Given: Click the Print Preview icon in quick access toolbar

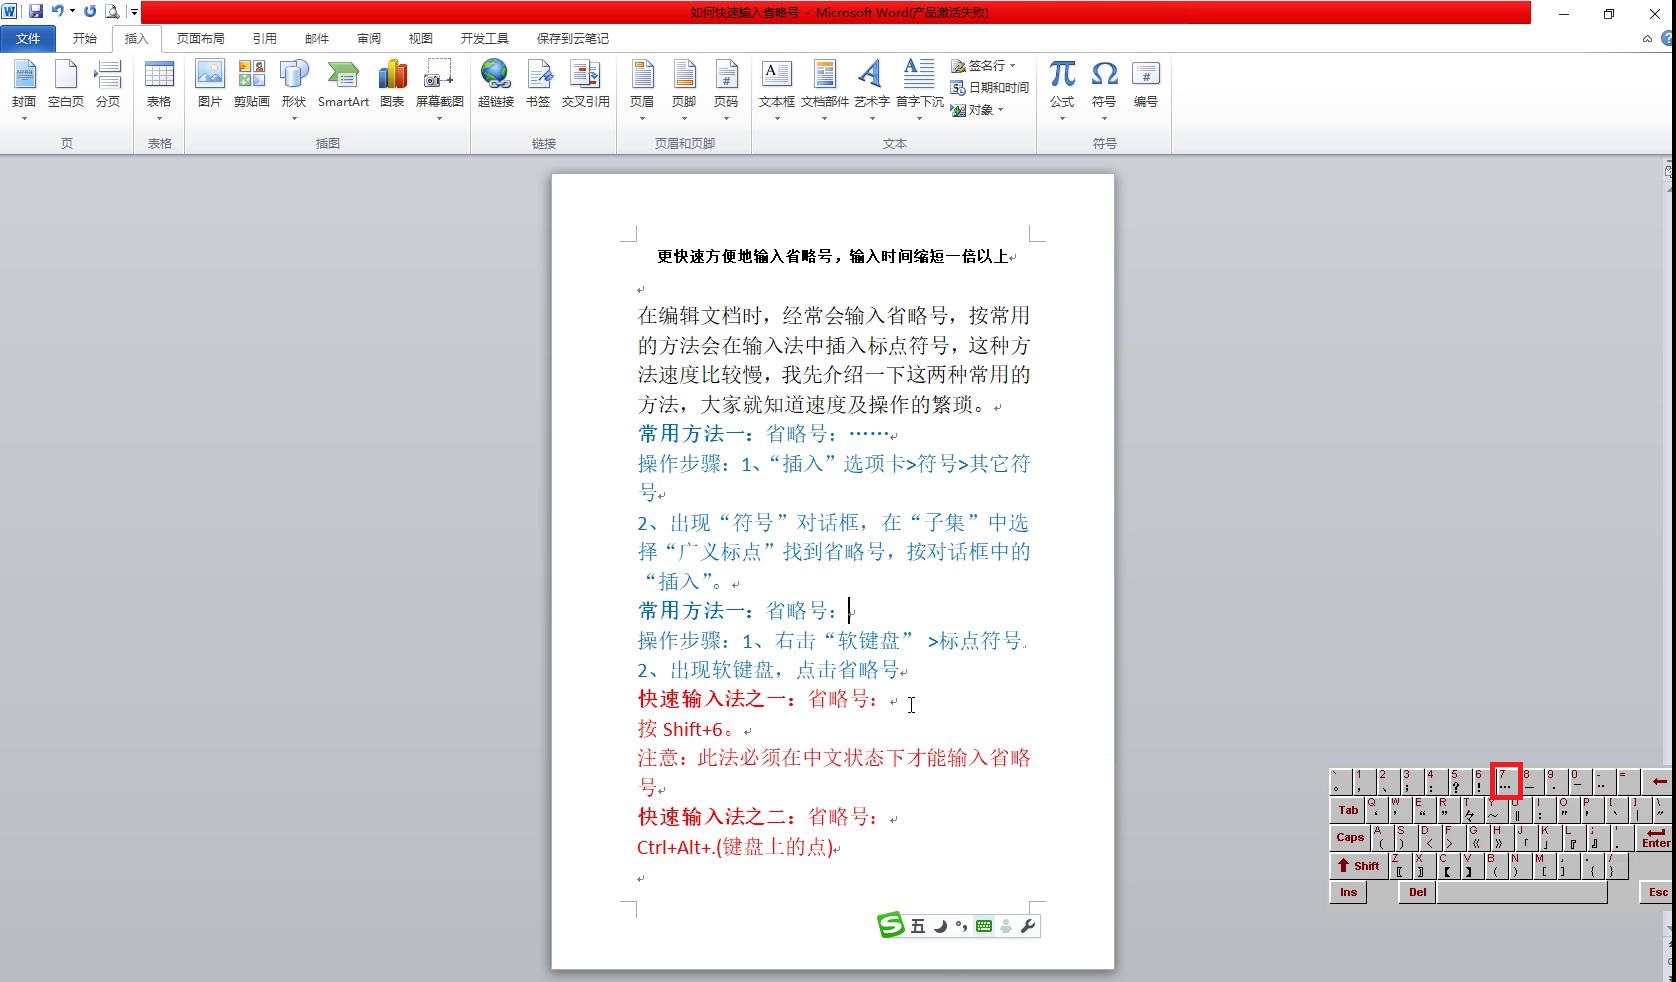Looking at the screenshot, I should tap(112, 12).
